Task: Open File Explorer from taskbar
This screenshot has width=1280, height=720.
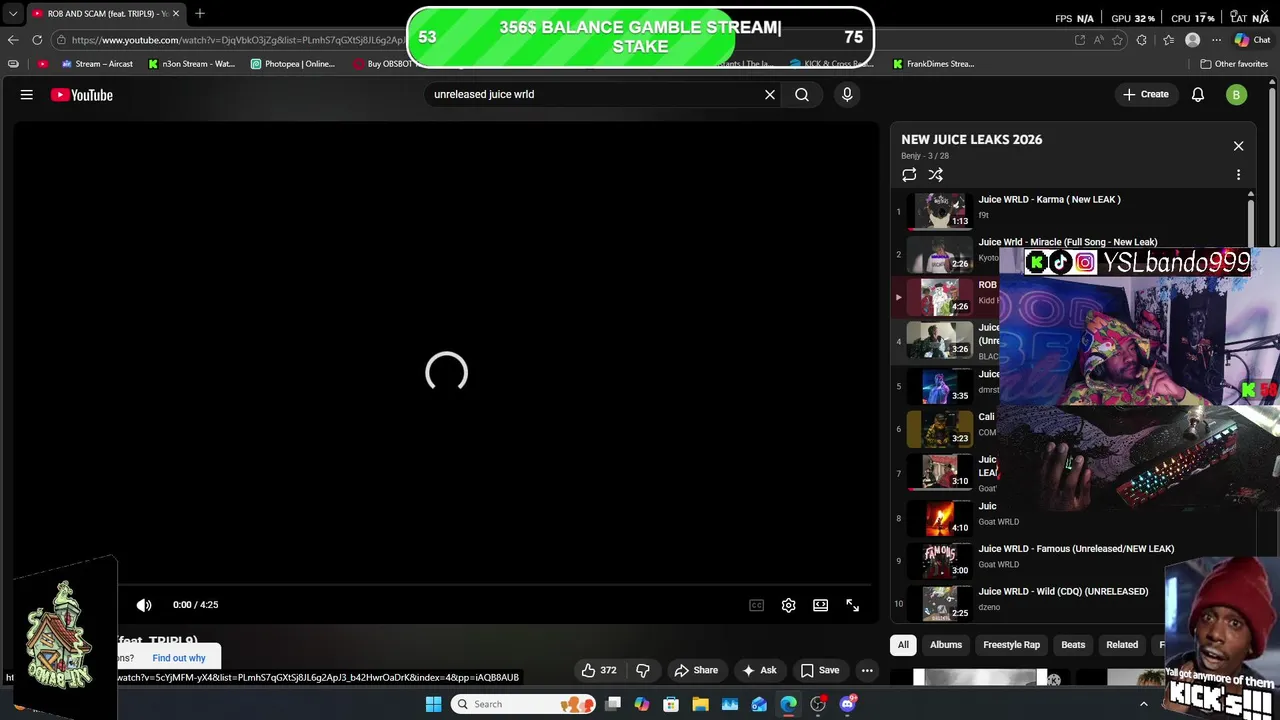Action: 700,704
